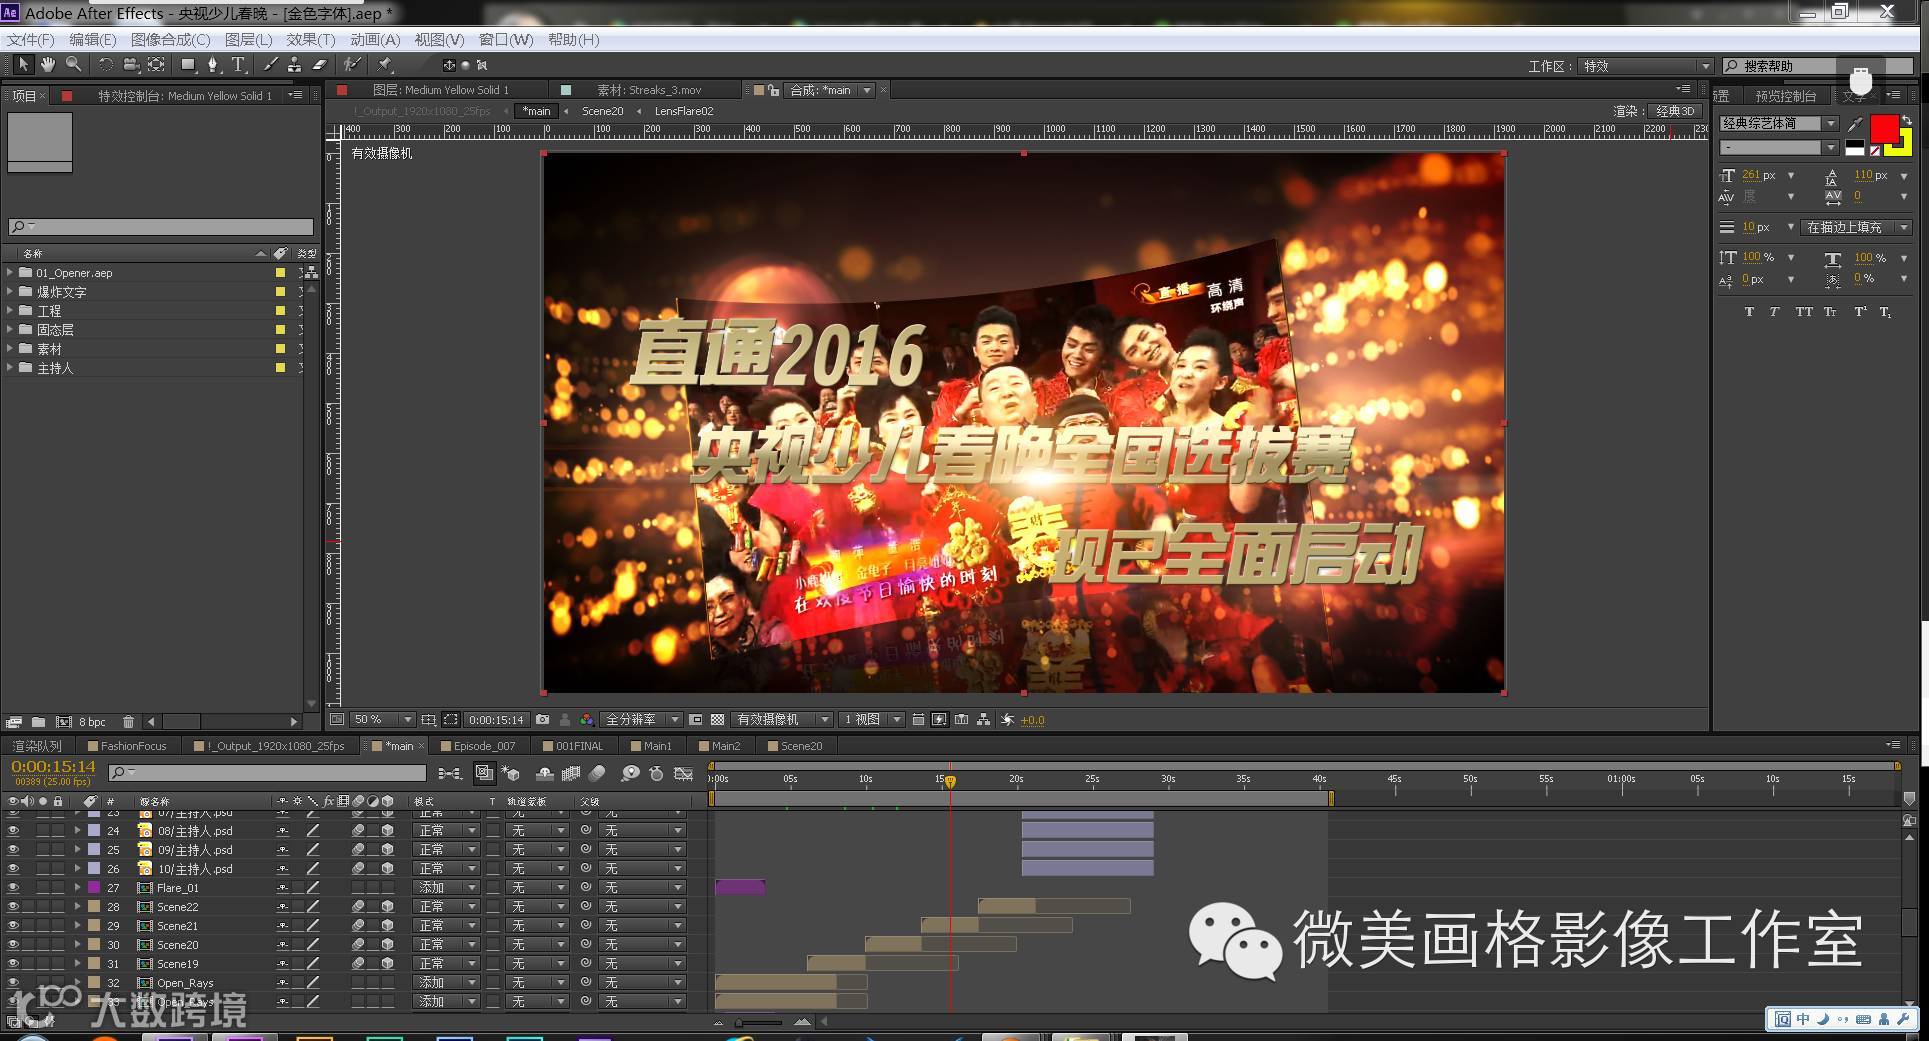Click the 经典3D renderer button
The height and width of the screenshot is (1041, 1929).
[1675, 111]
